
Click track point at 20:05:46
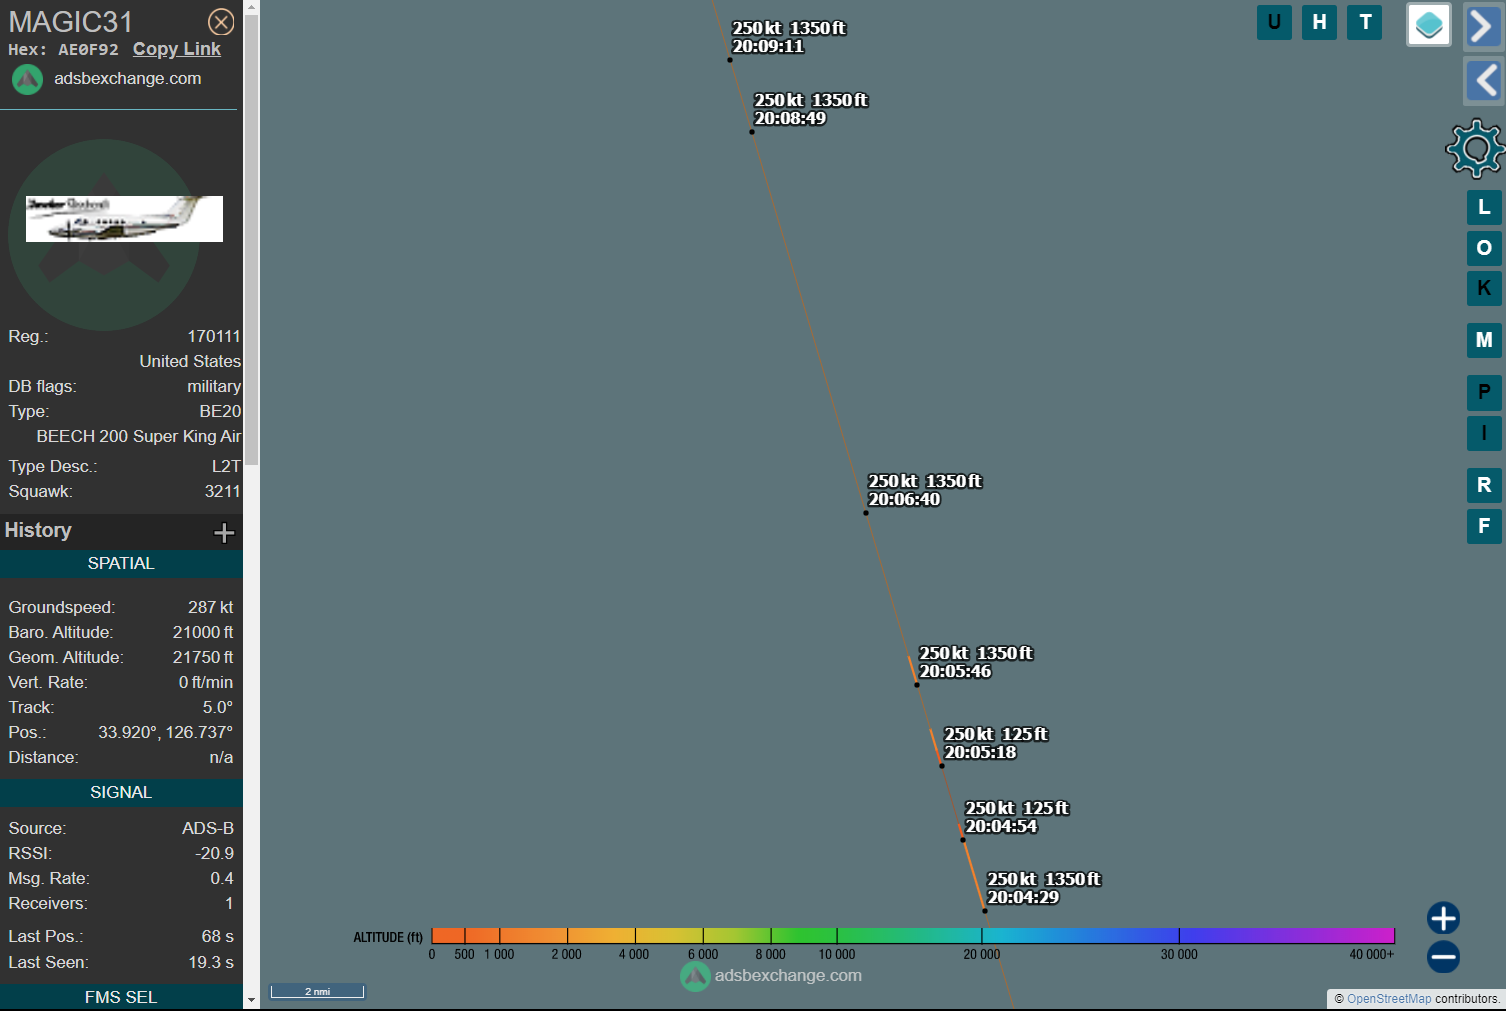click(x=917, y=685)
